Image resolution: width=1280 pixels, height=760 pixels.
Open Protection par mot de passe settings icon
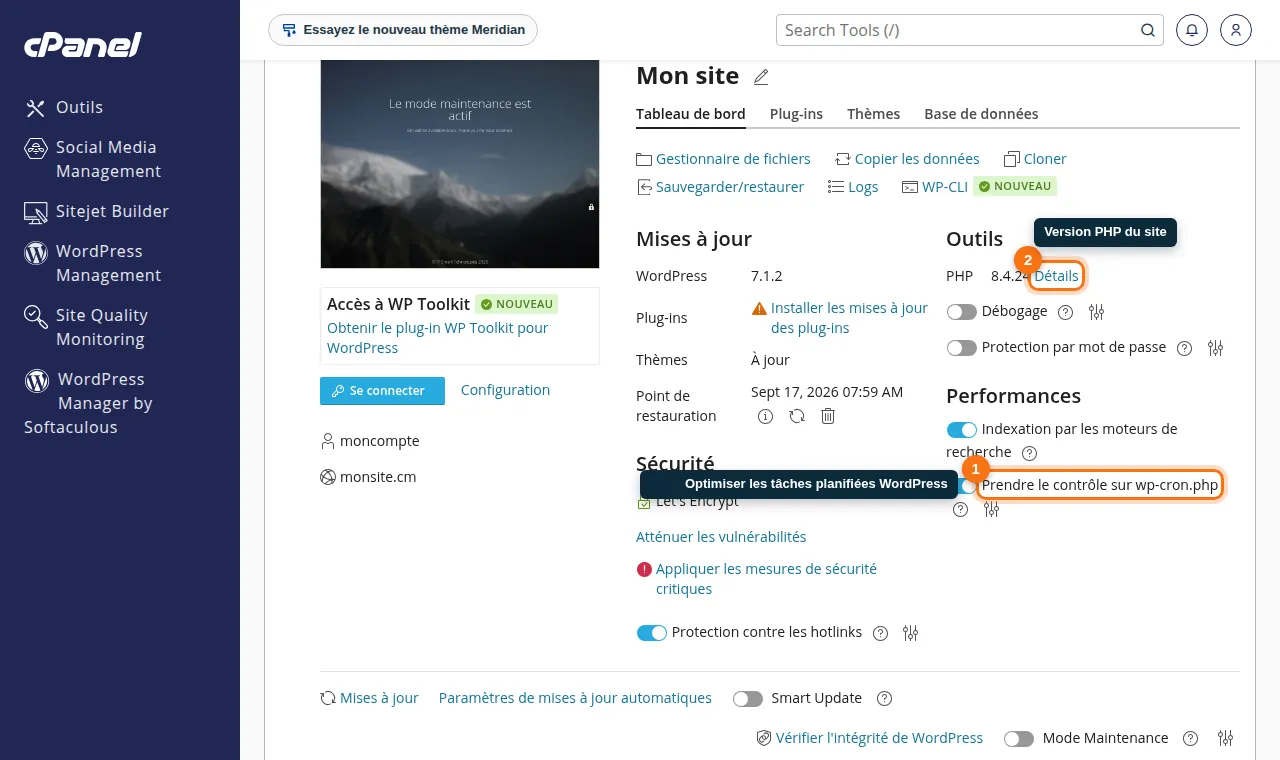[x=1216, y=348]
